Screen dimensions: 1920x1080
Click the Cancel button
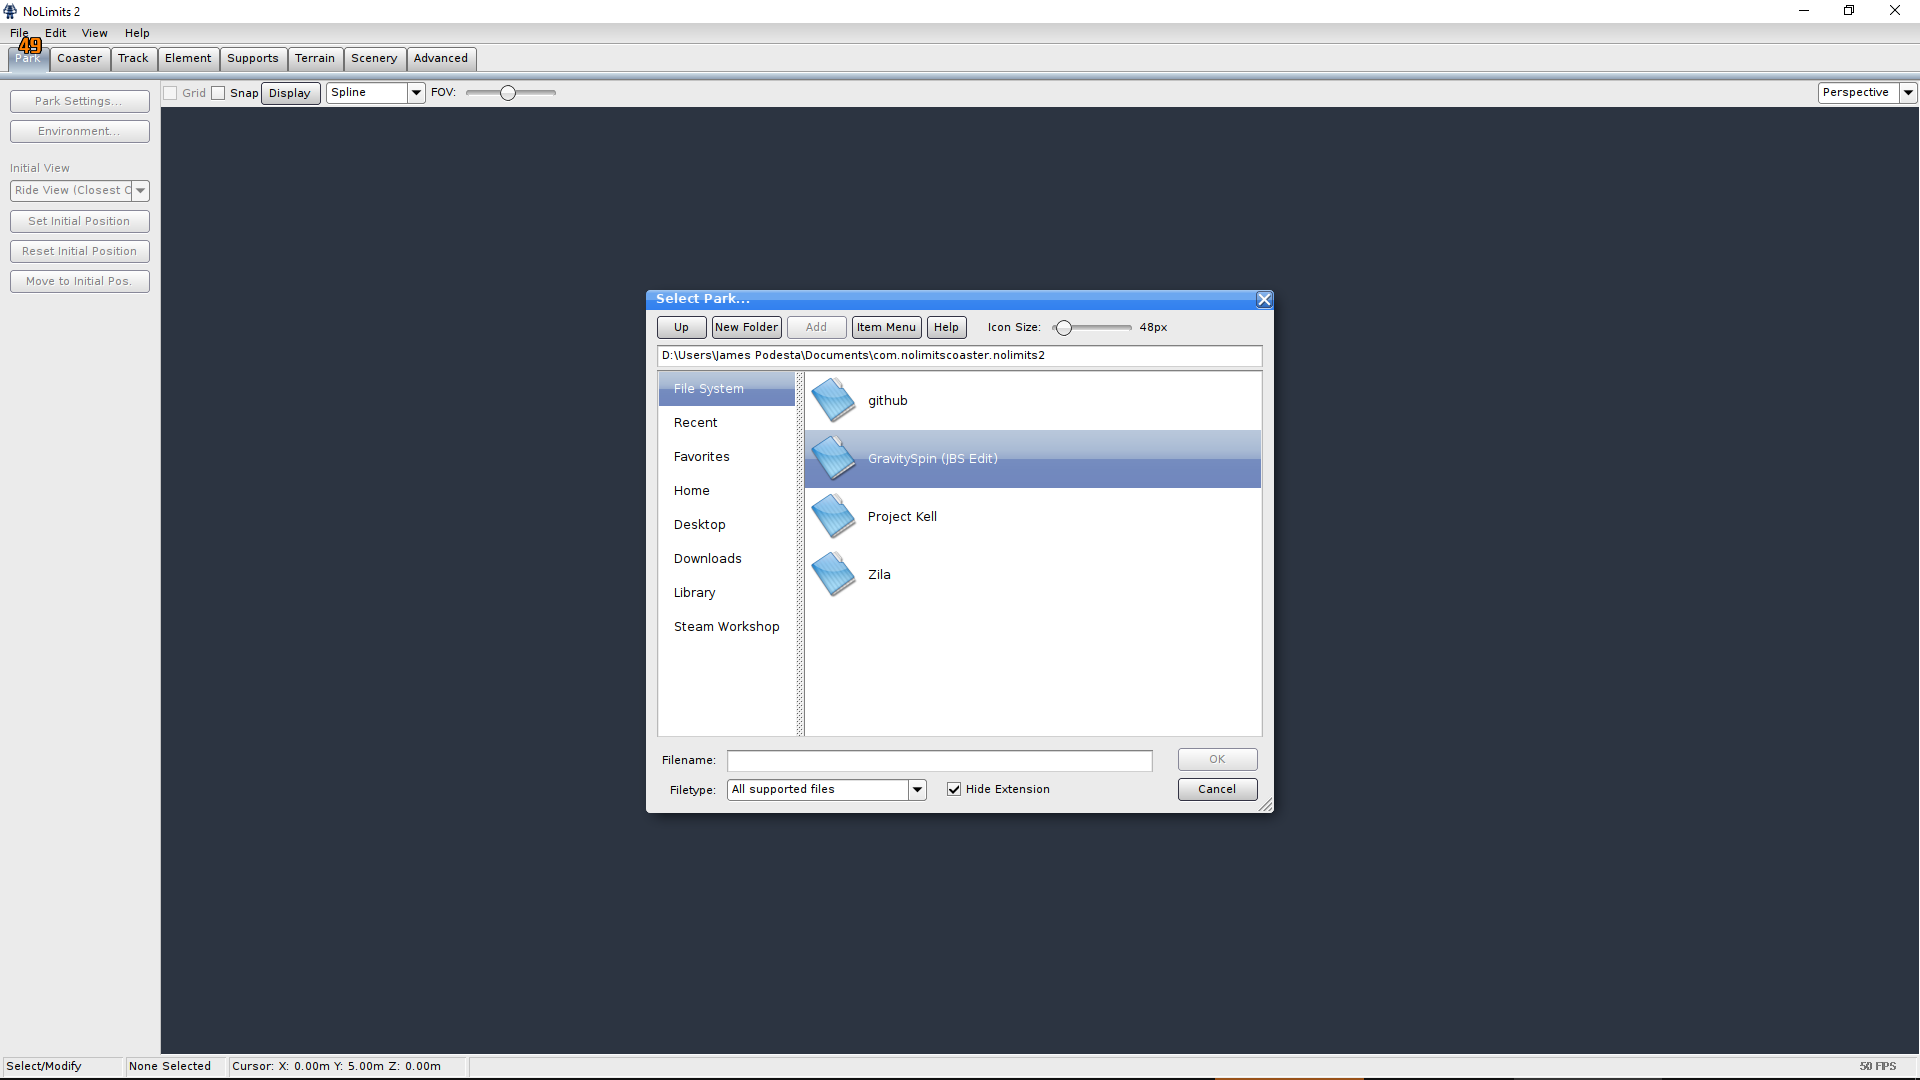point(1217,790)
